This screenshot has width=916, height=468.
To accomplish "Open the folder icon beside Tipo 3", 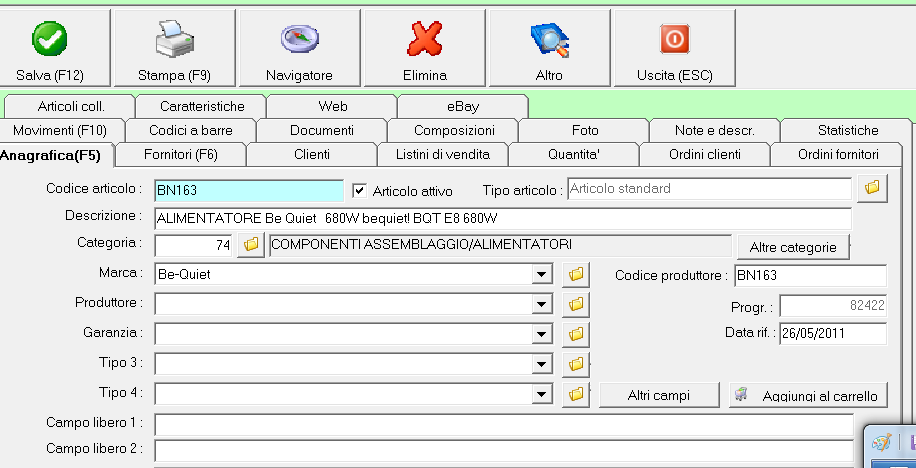I will [x=576, y=365].
